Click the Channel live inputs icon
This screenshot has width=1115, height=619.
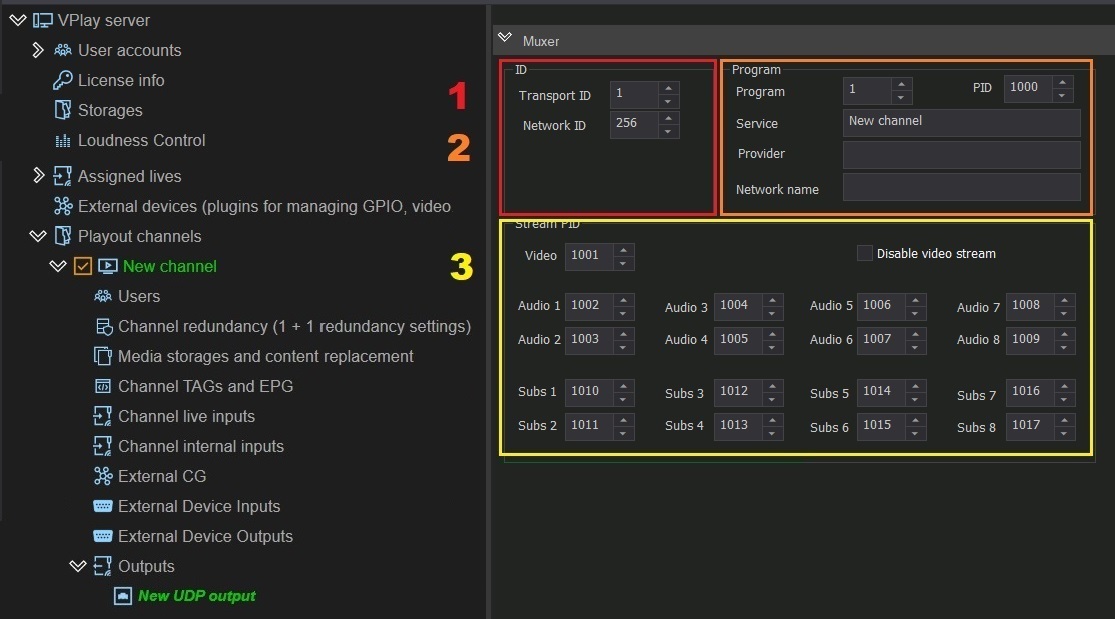[103, 416]
